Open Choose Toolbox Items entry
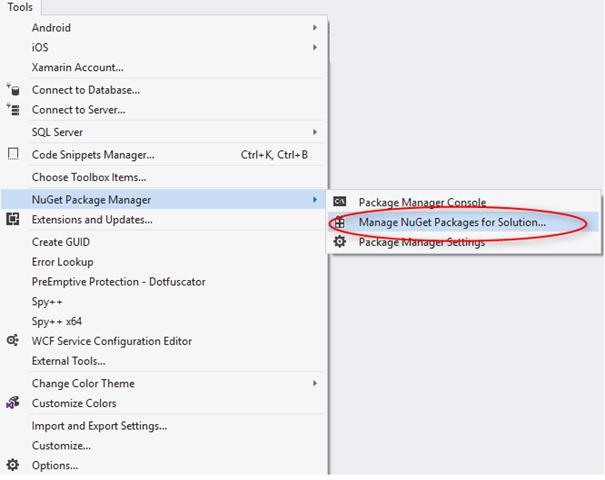Screen dimensions: 605x480 pos(164,177)
